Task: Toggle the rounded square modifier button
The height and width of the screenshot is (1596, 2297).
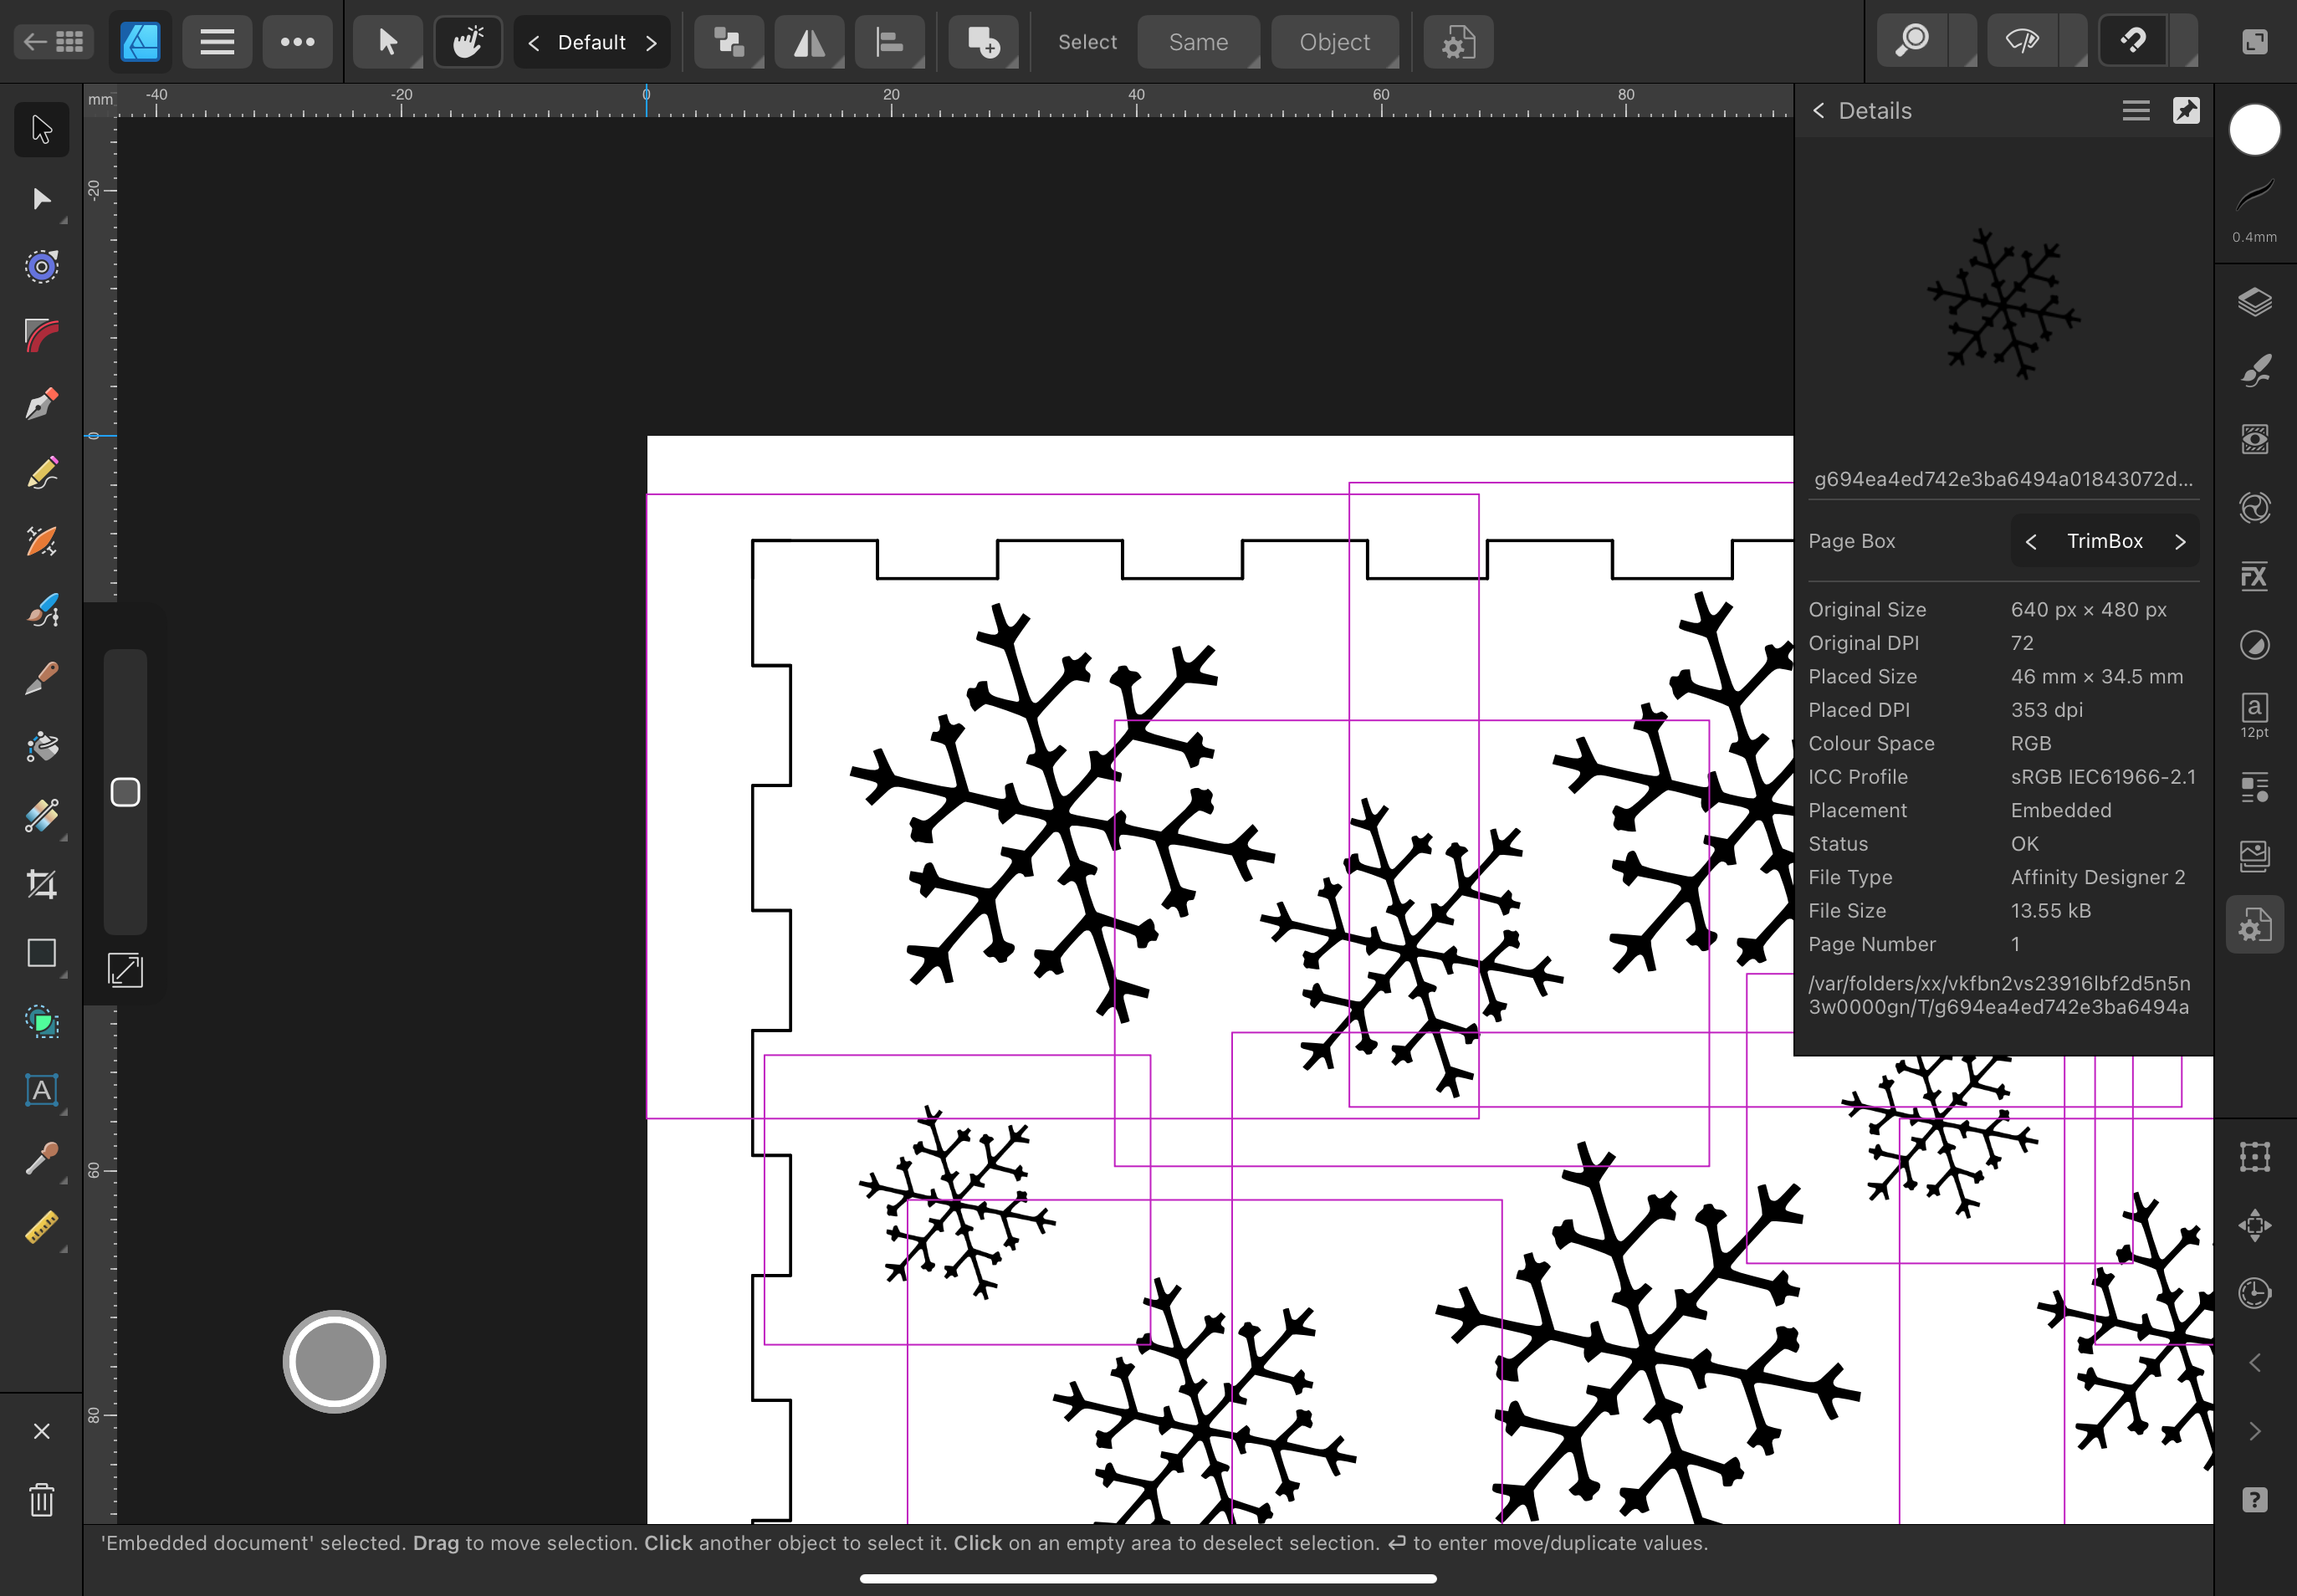Action: pos(125,792)
